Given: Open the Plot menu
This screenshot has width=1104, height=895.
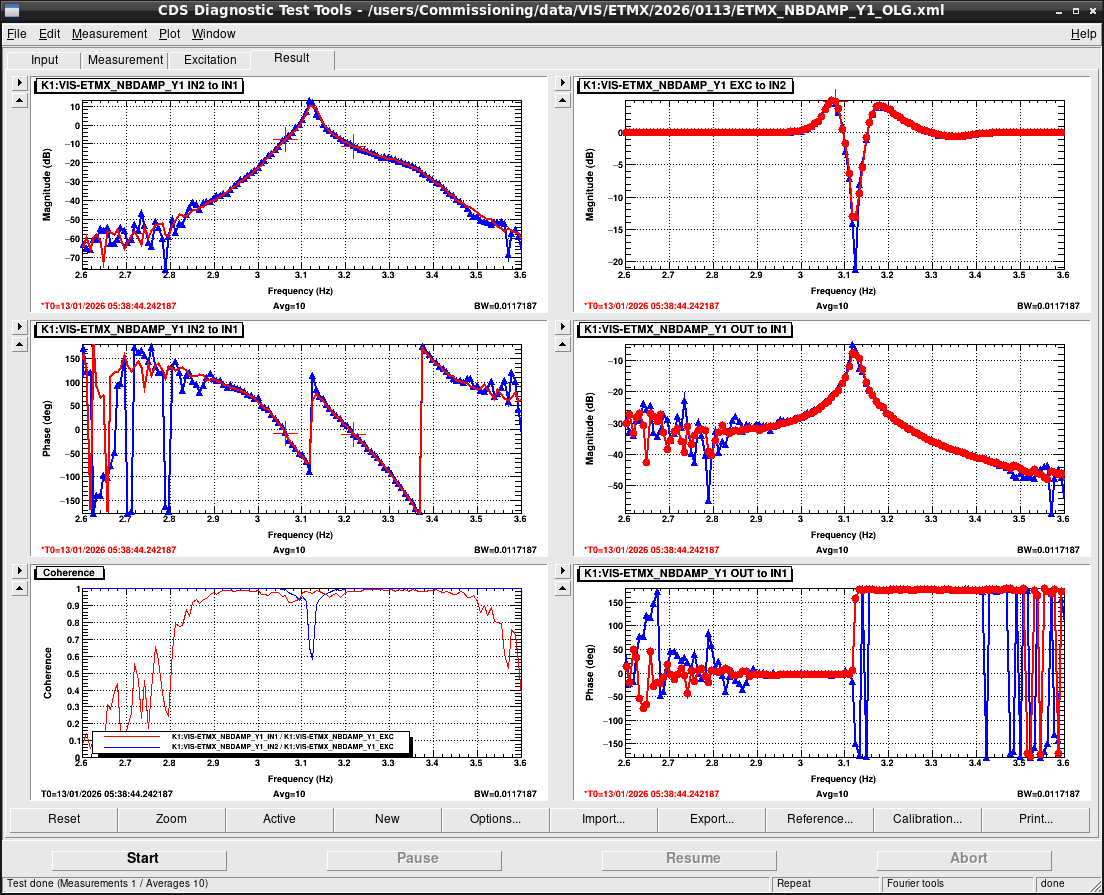Looking at the screenshot, I should tap(169, 34).
